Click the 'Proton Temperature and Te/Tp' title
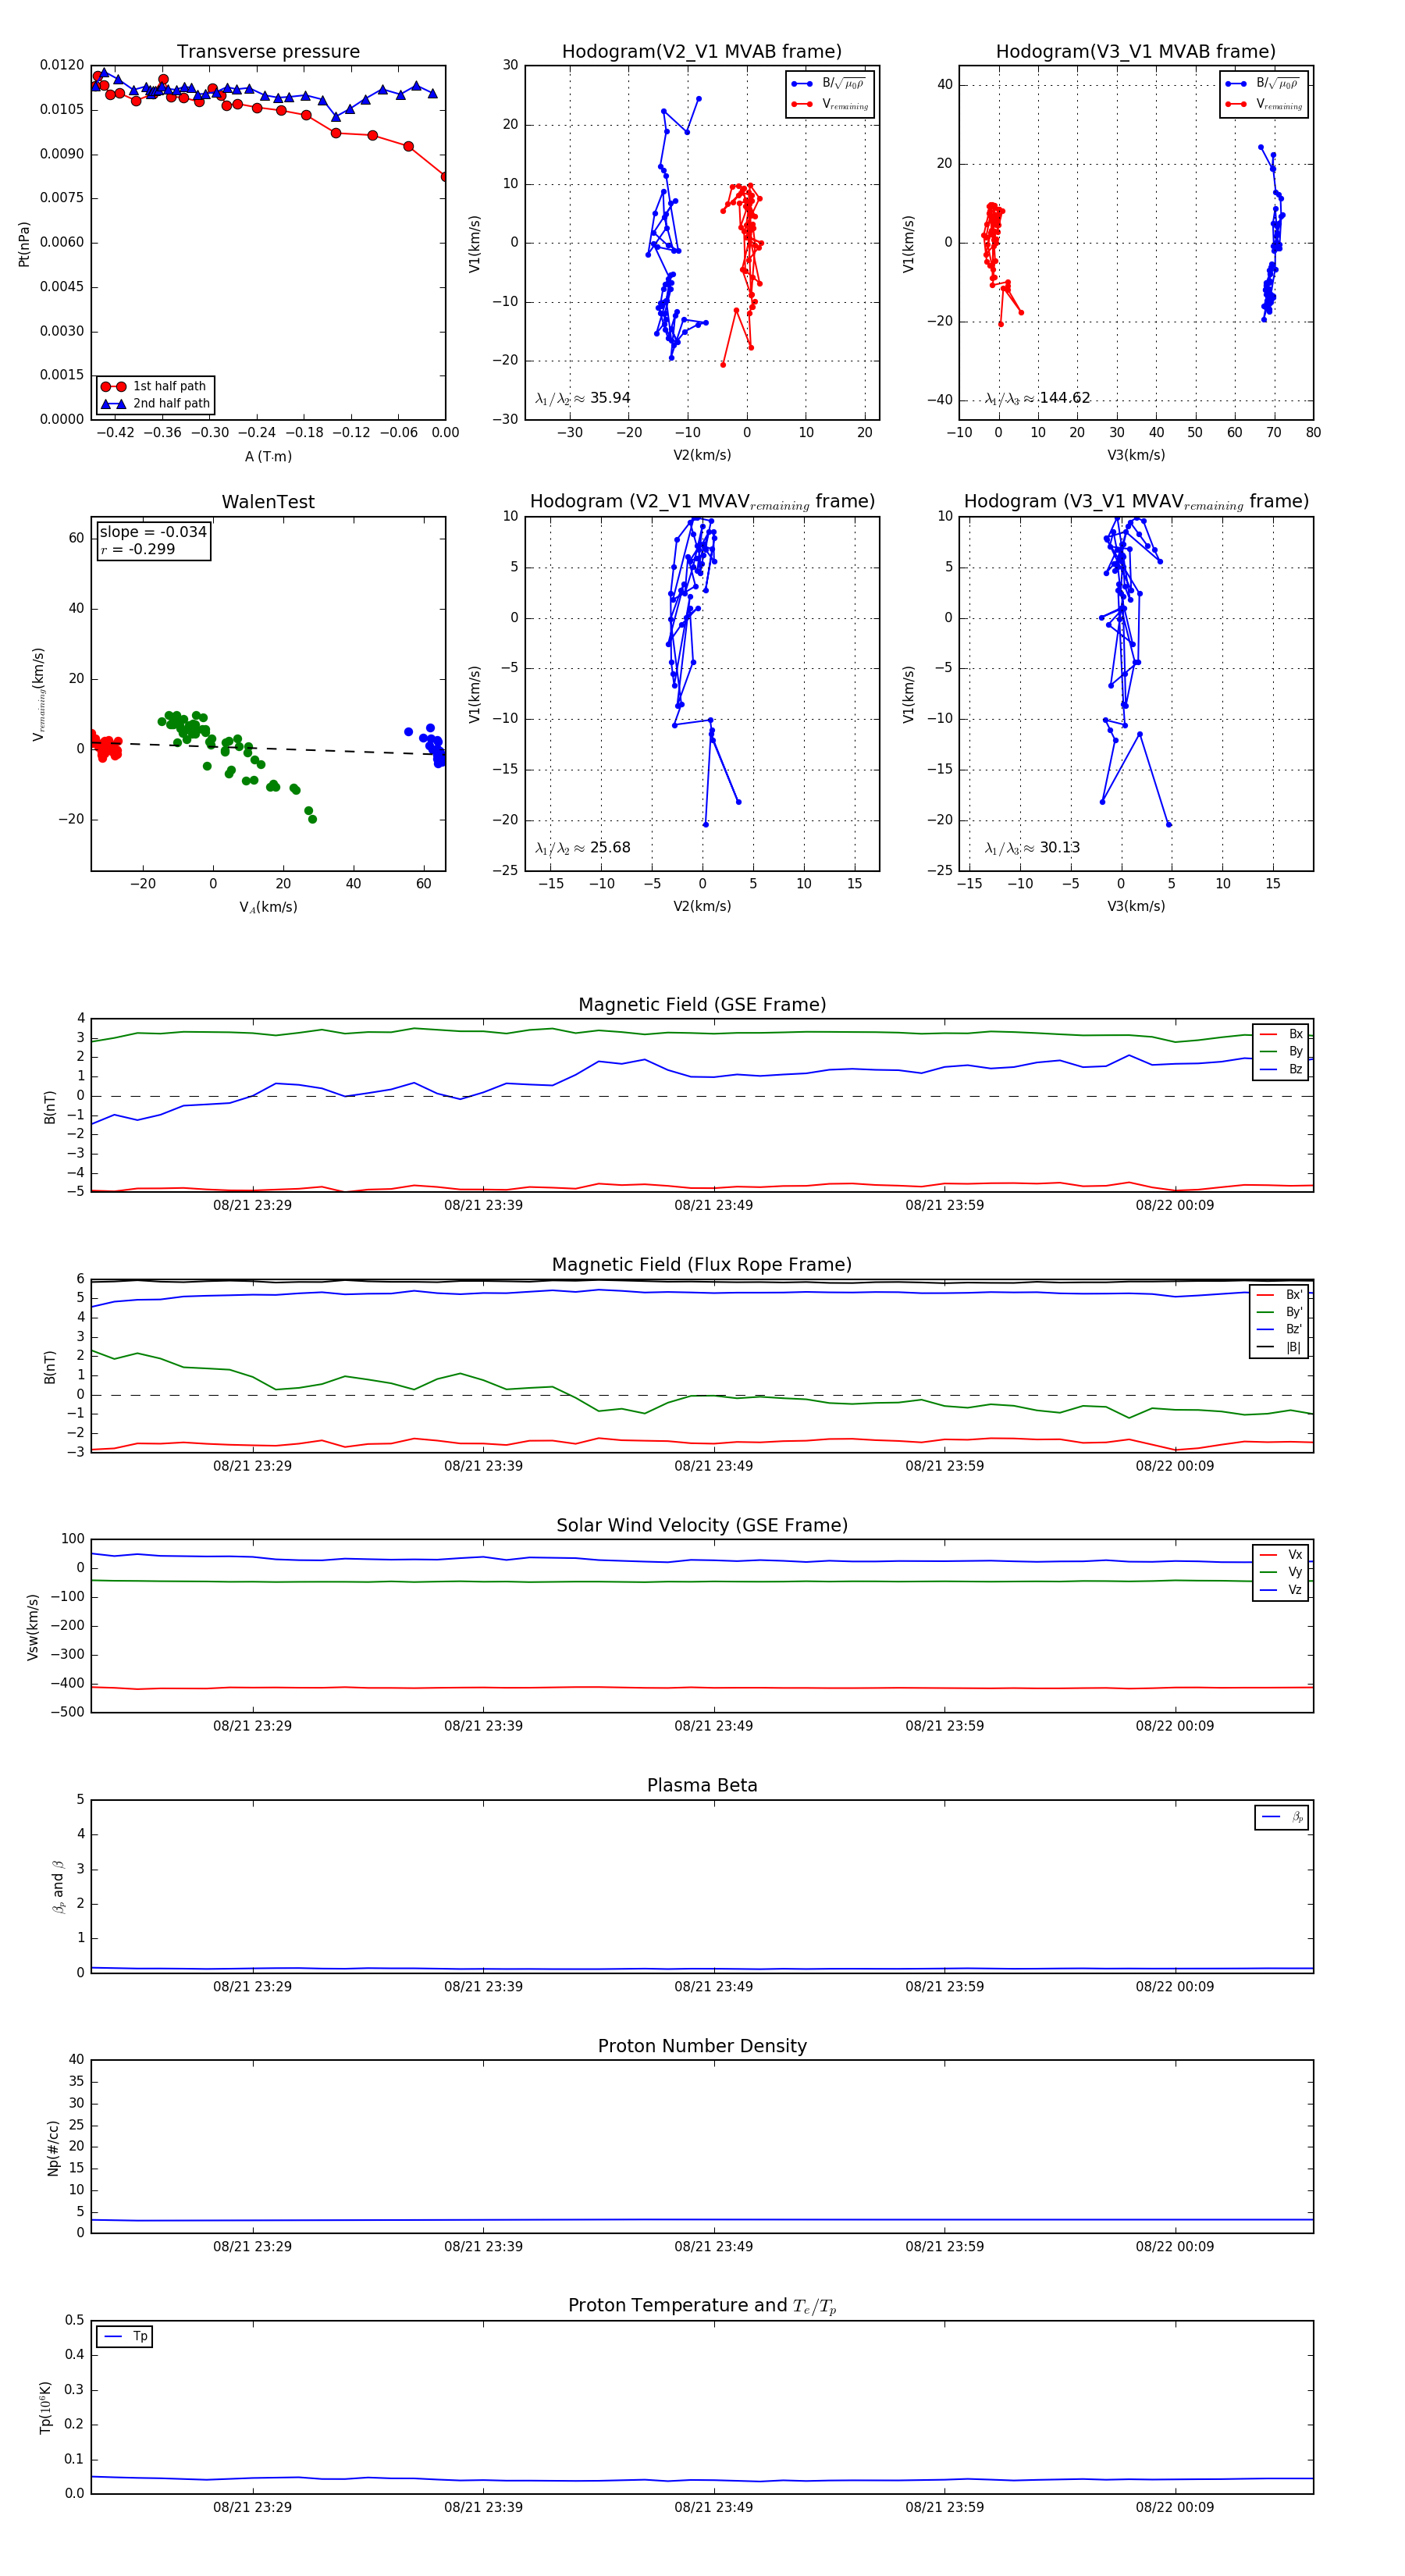 (x=702, y=2306)
